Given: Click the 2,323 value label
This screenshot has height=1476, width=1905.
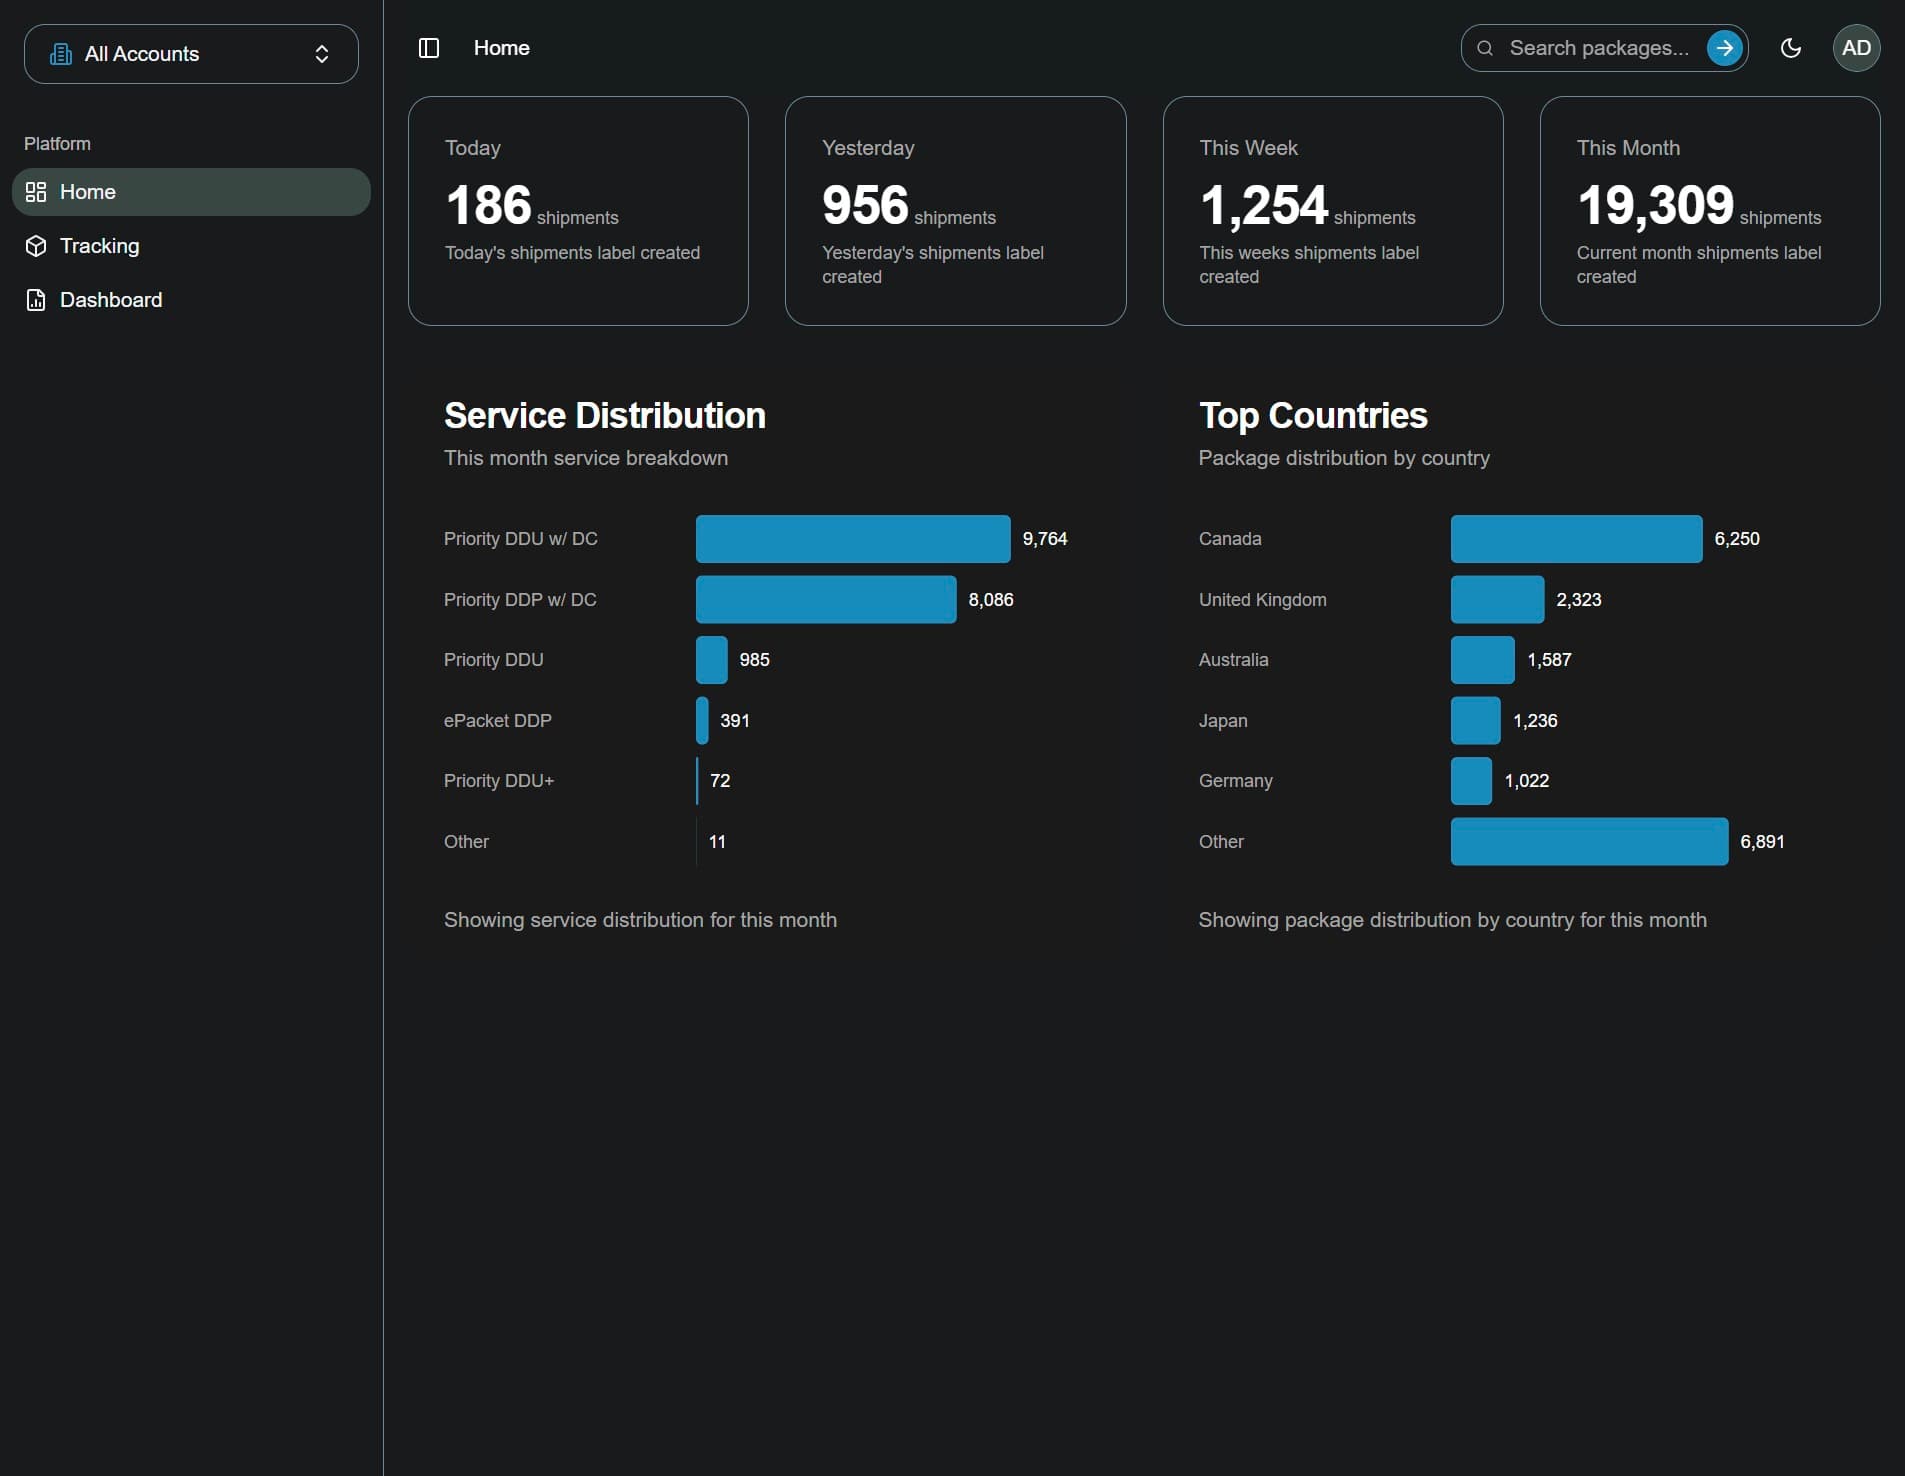Looking at the screenshot, I should [1579, 600].
